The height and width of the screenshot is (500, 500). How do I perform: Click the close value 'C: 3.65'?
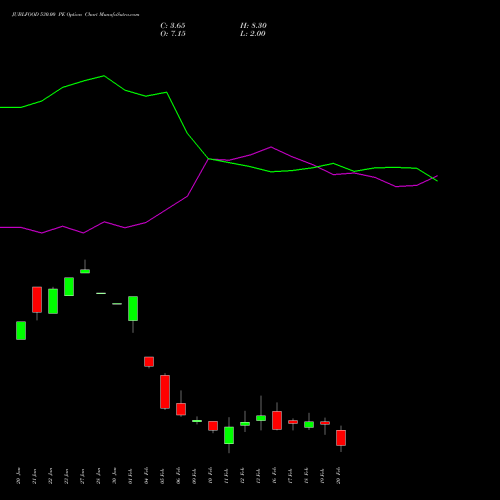point(173,26)
